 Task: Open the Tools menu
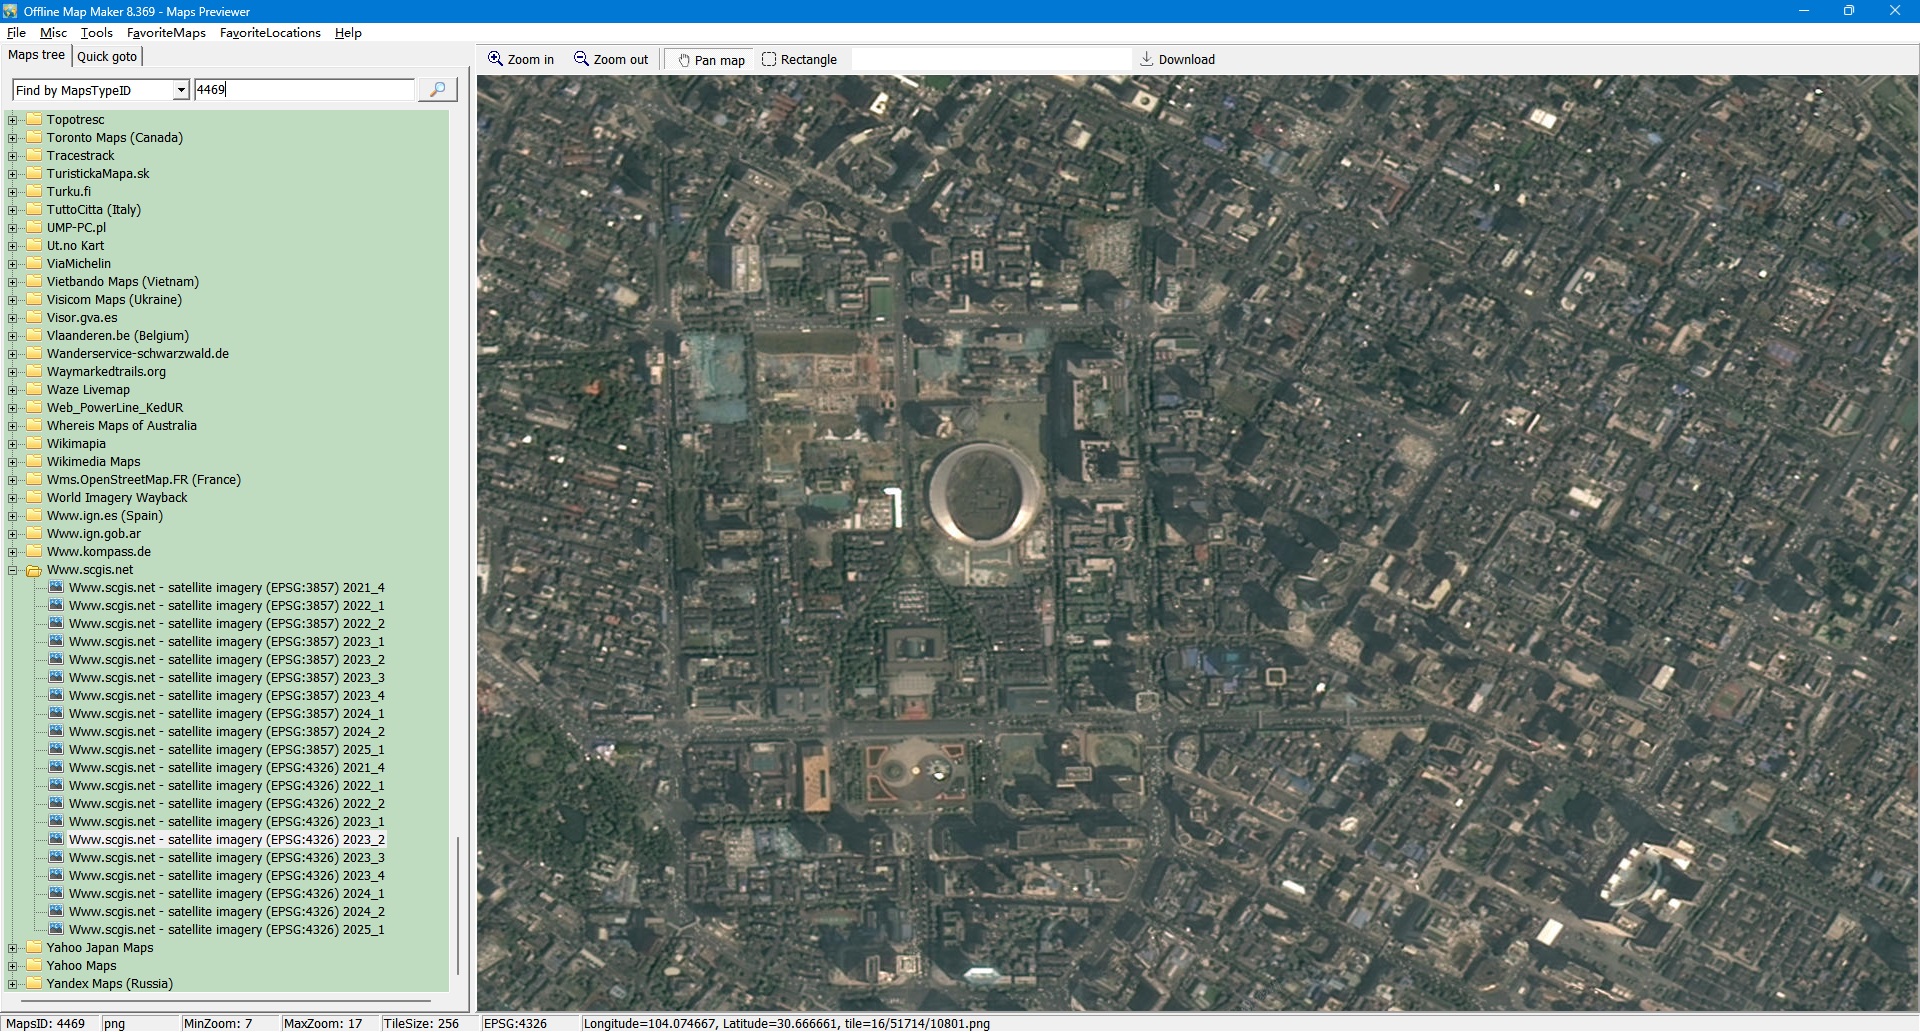tap(97, 33)
